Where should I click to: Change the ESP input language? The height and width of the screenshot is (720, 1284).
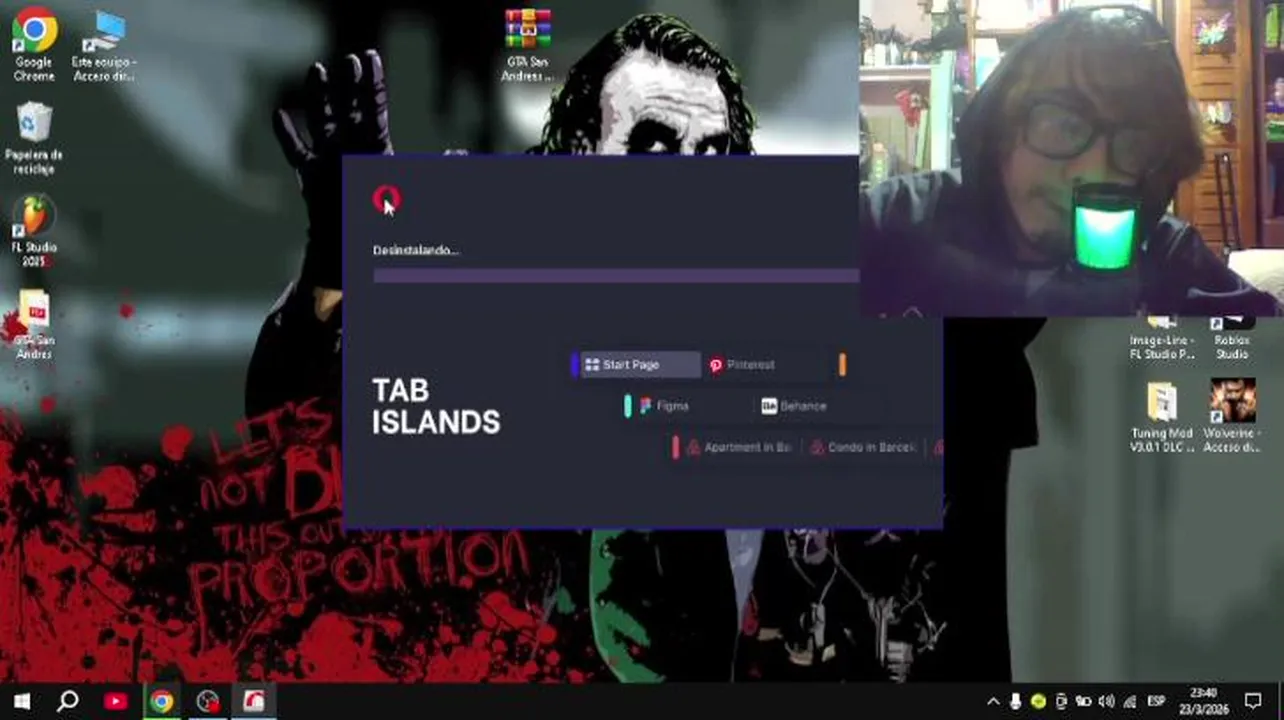1156,702
